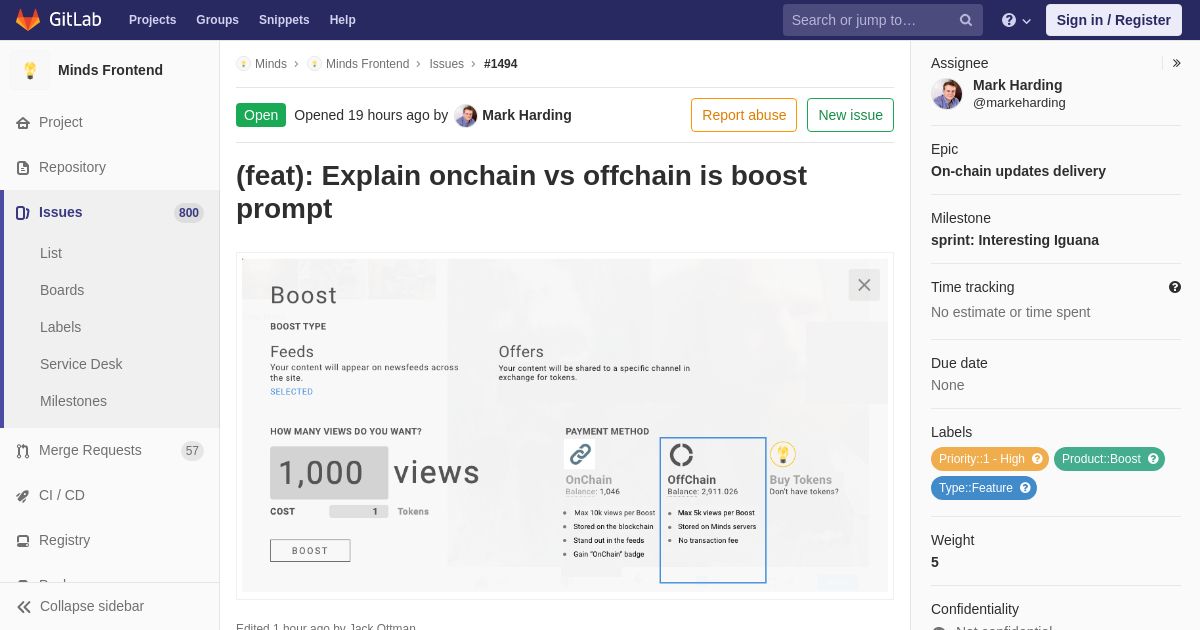Click the Minds Frontend breadcrumb link
1200x630 pixels.
pyautogui.click(x=367, y=64)
